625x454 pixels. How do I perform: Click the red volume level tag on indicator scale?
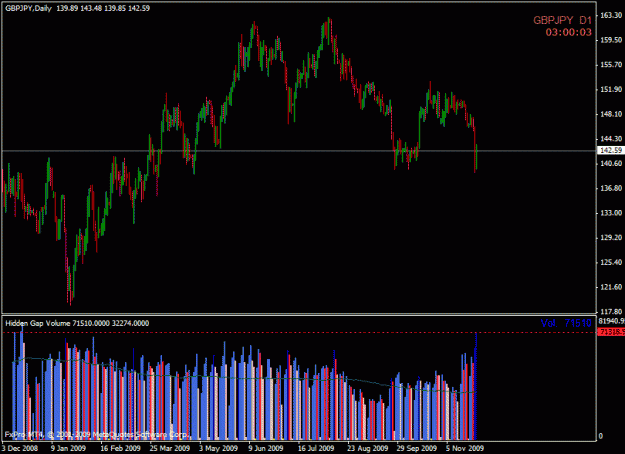click(x=611, y=332)
